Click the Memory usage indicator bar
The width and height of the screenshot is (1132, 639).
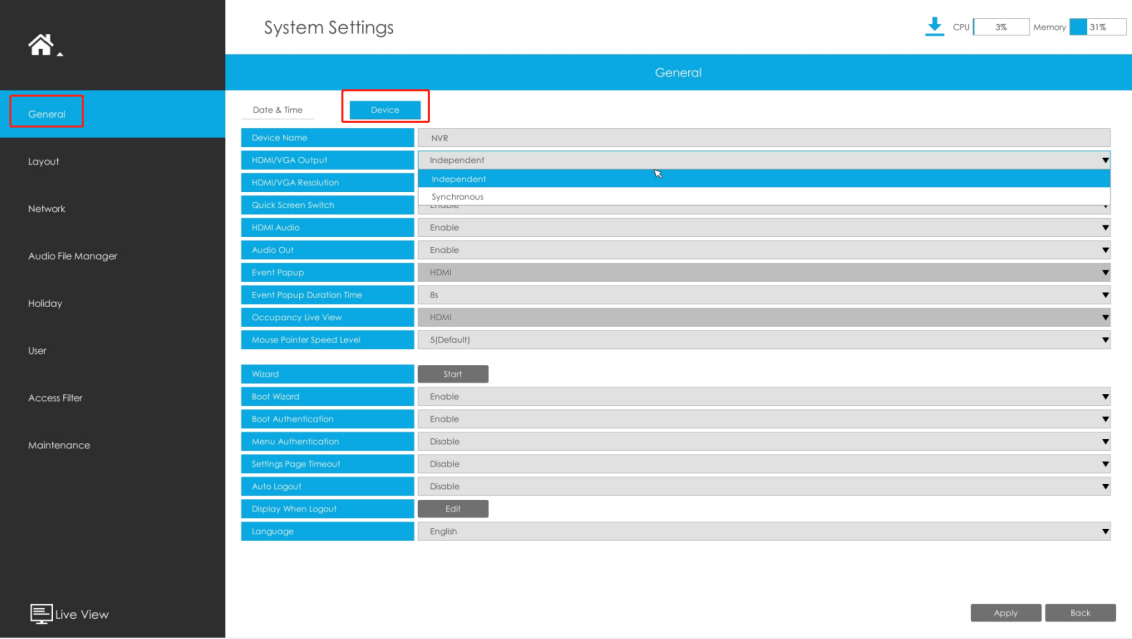click(x=1097, y=27)
